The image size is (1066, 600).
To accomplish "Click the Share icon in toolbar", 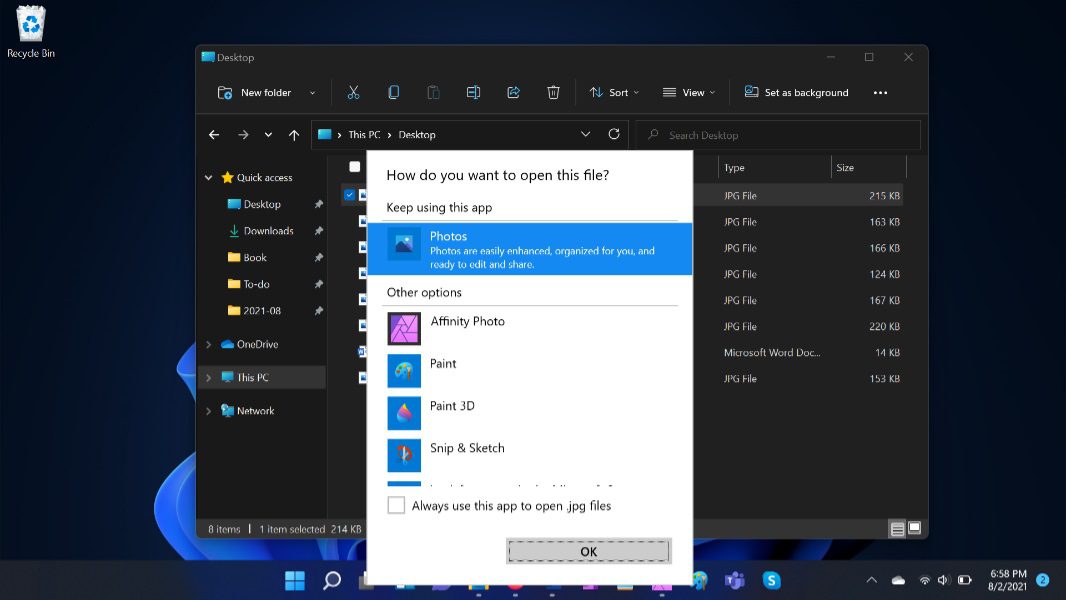I will [513, 92].
